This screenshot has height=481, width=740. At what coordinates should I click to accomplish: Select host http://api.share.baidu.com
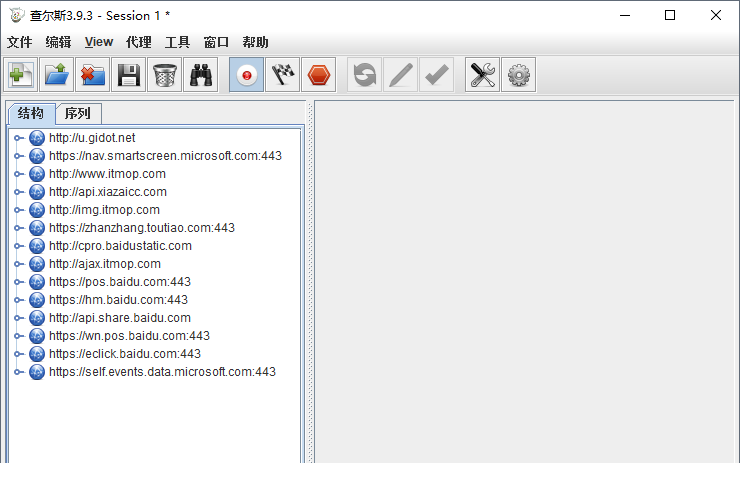tap(120, 318)
